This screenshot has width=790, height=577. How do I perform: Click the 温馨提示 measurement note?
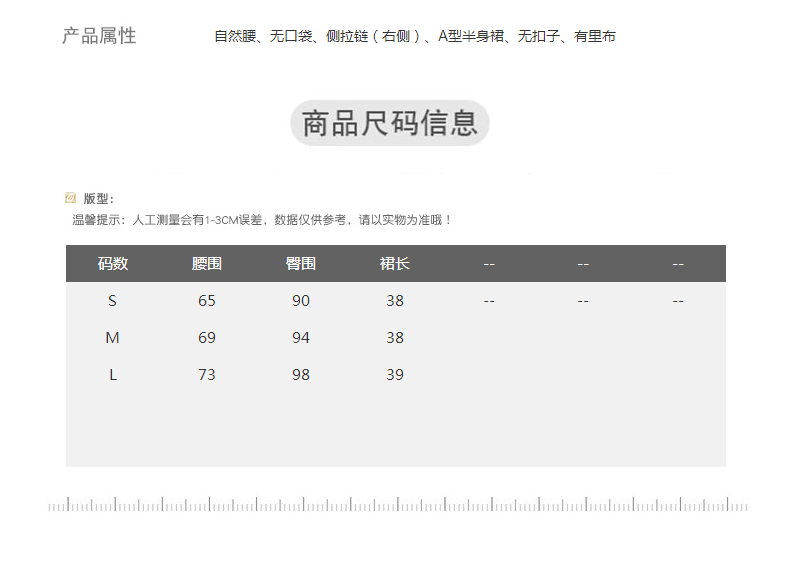pos(262,219)
